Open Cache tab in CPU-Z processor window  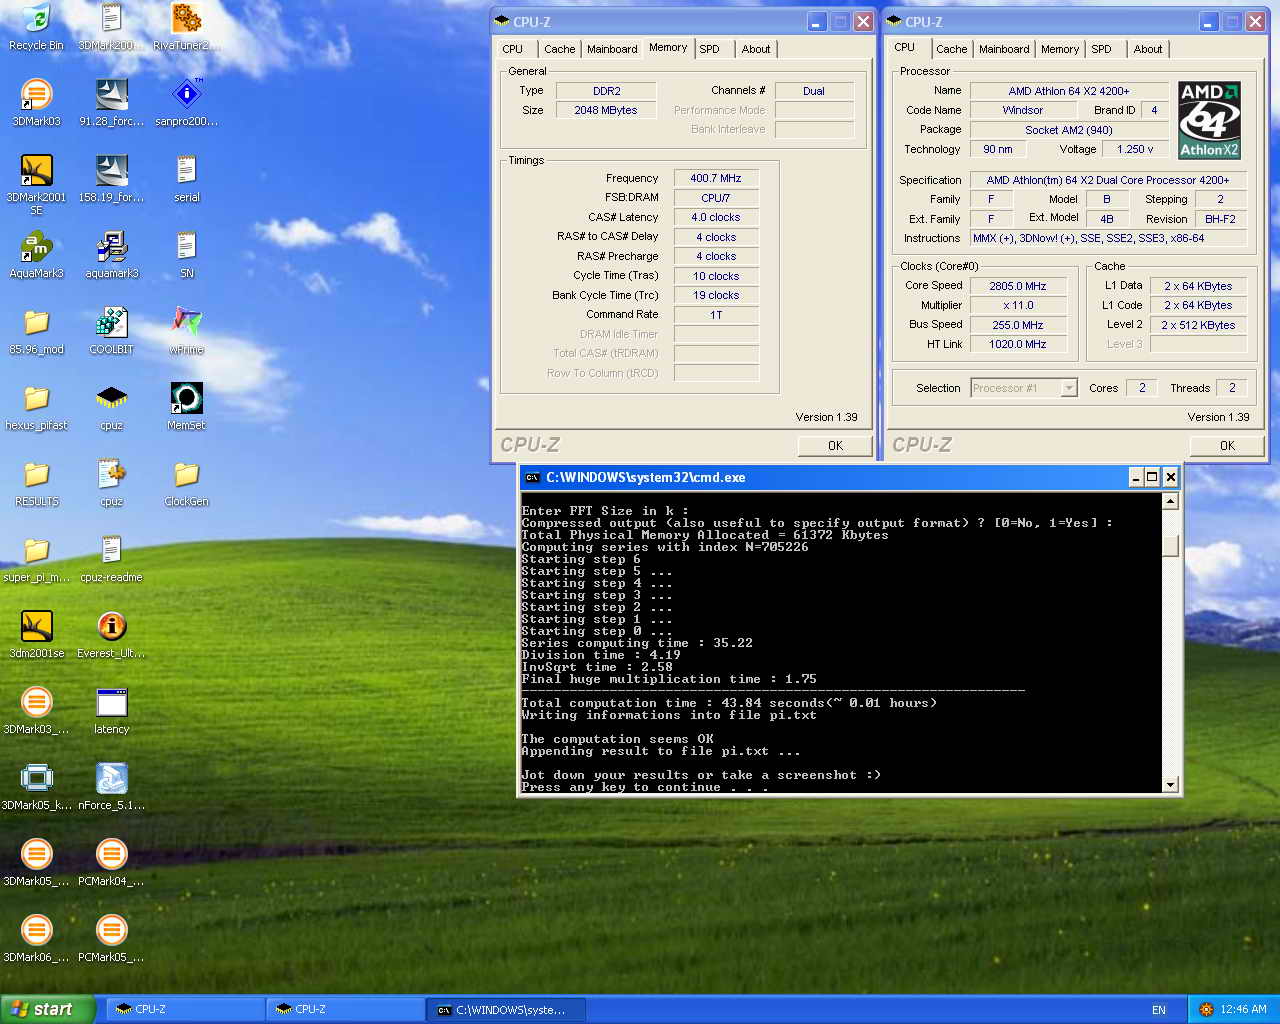click(x=952, y=49)
